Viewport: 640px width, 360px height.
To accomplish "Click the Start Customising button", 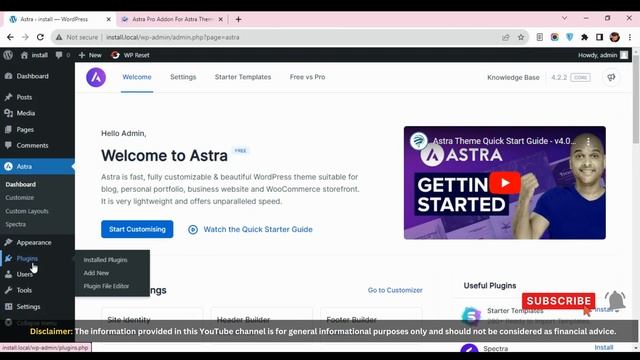I will 137,229.
